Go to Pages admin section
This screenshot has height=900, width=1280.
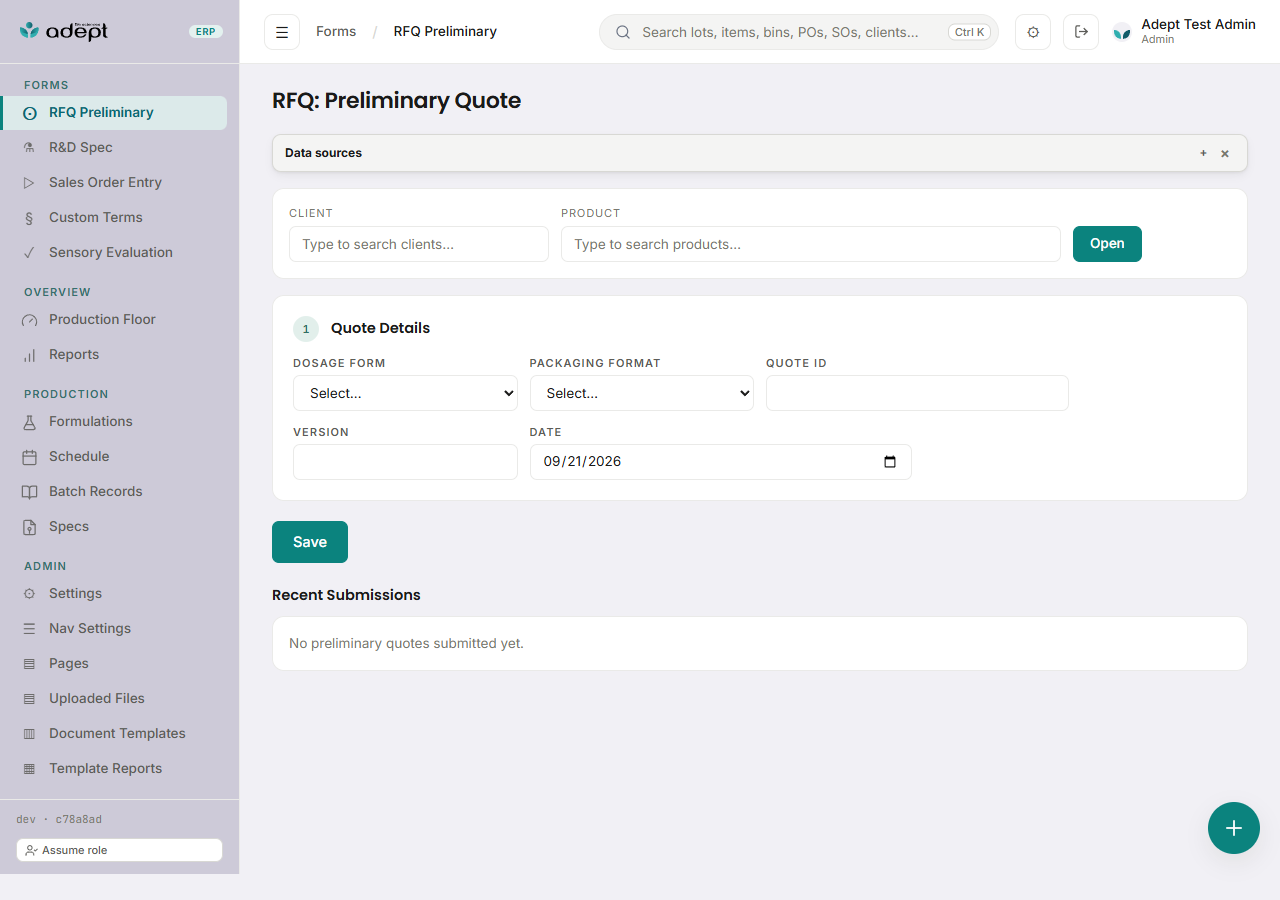(114, 664)
